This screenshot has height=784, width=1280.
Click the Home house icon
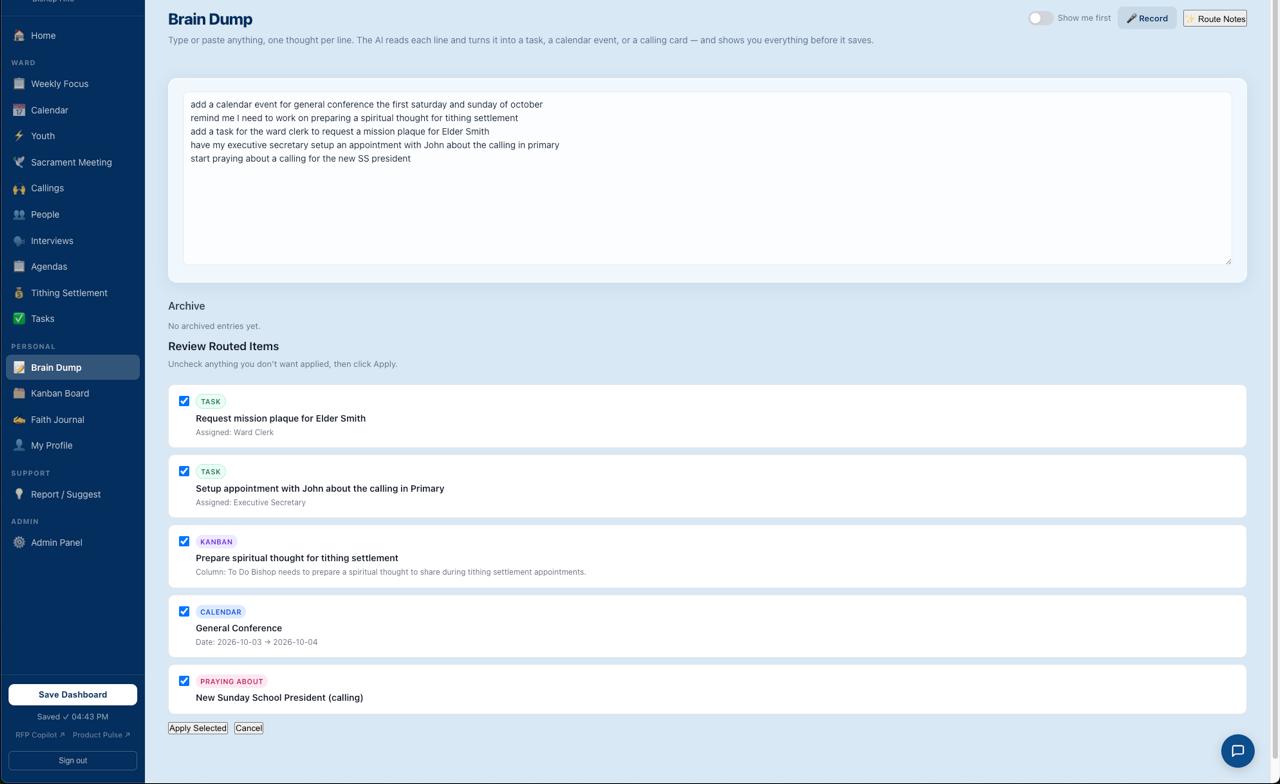click(x=19, y=36)
